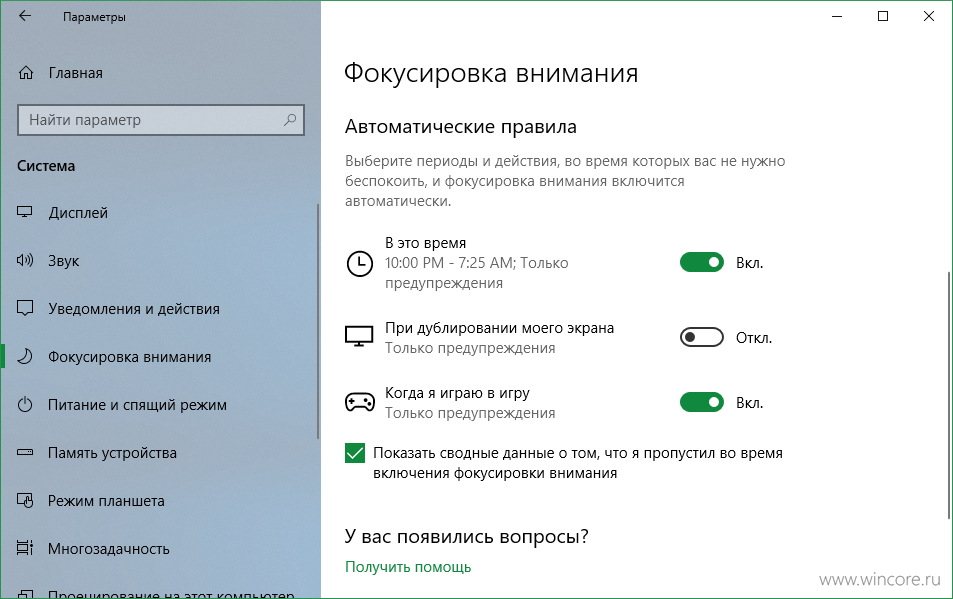953x599 pixels.
Task: Click the search magnifier icon
Action: [x=290, y=120]
